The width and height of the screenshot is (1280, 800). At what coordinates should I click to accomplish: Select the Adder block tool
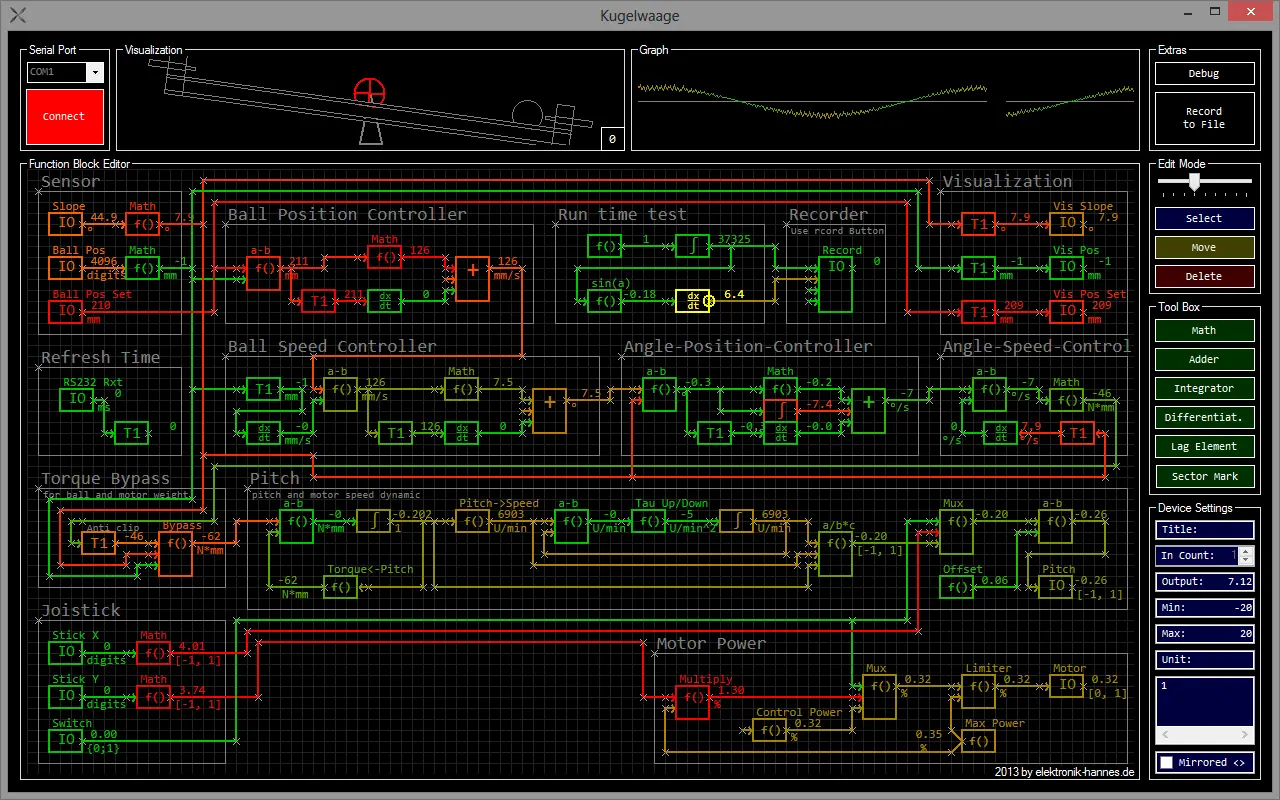tap(1203, 359)
